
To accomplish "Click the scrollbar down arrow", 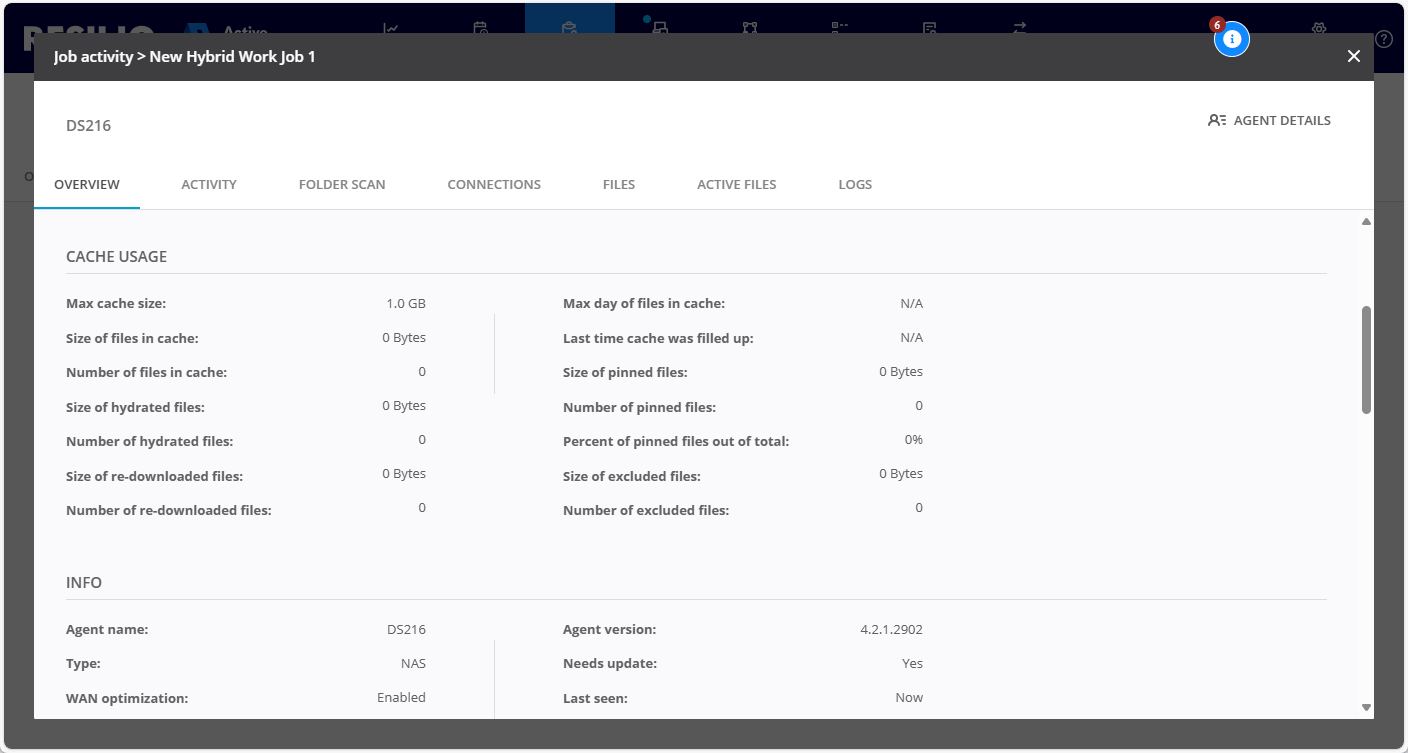I will point(1366,707).
